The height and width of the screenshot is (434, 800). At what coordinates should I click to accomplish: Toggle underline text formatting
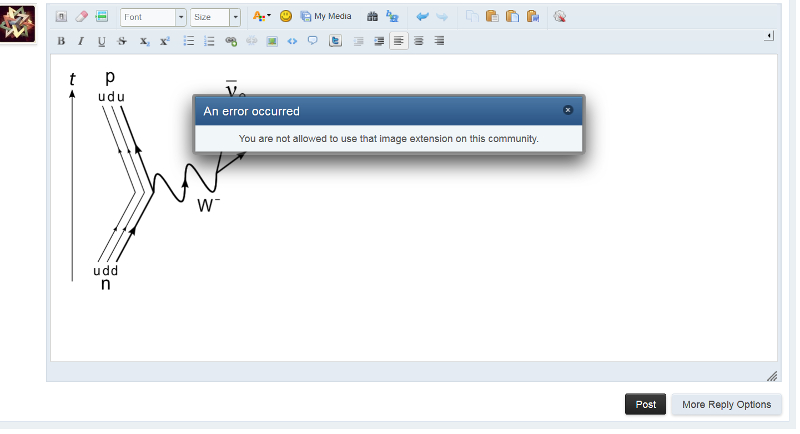[x=101, y=41]
